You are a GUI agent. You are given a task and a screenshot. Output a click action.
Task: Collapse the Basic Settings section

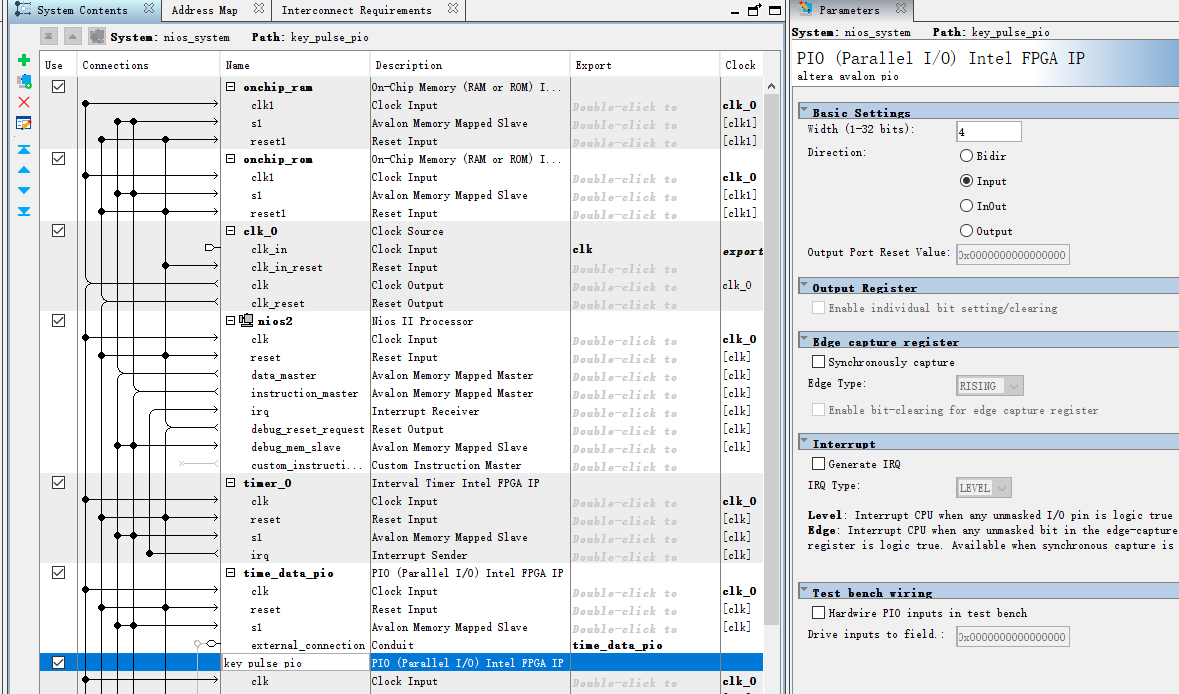804,109
